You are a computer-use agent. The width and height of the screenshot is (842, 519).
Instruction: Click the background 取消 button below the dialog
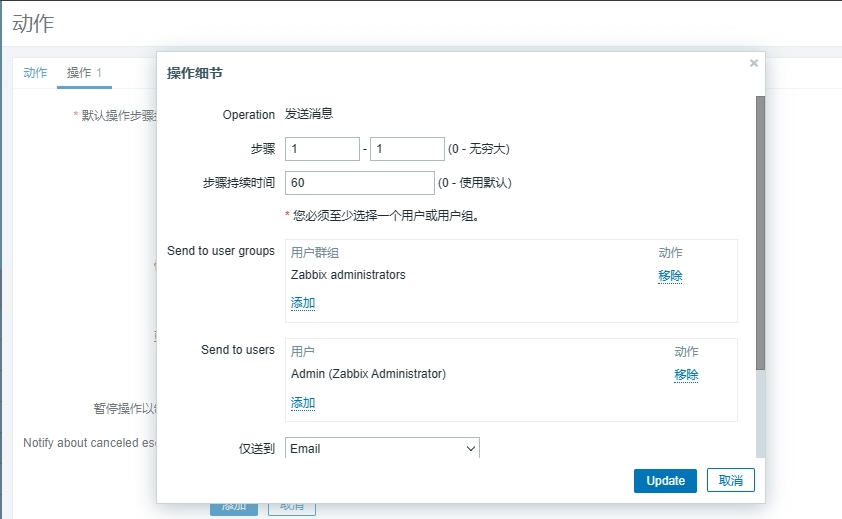pos(292,507)
